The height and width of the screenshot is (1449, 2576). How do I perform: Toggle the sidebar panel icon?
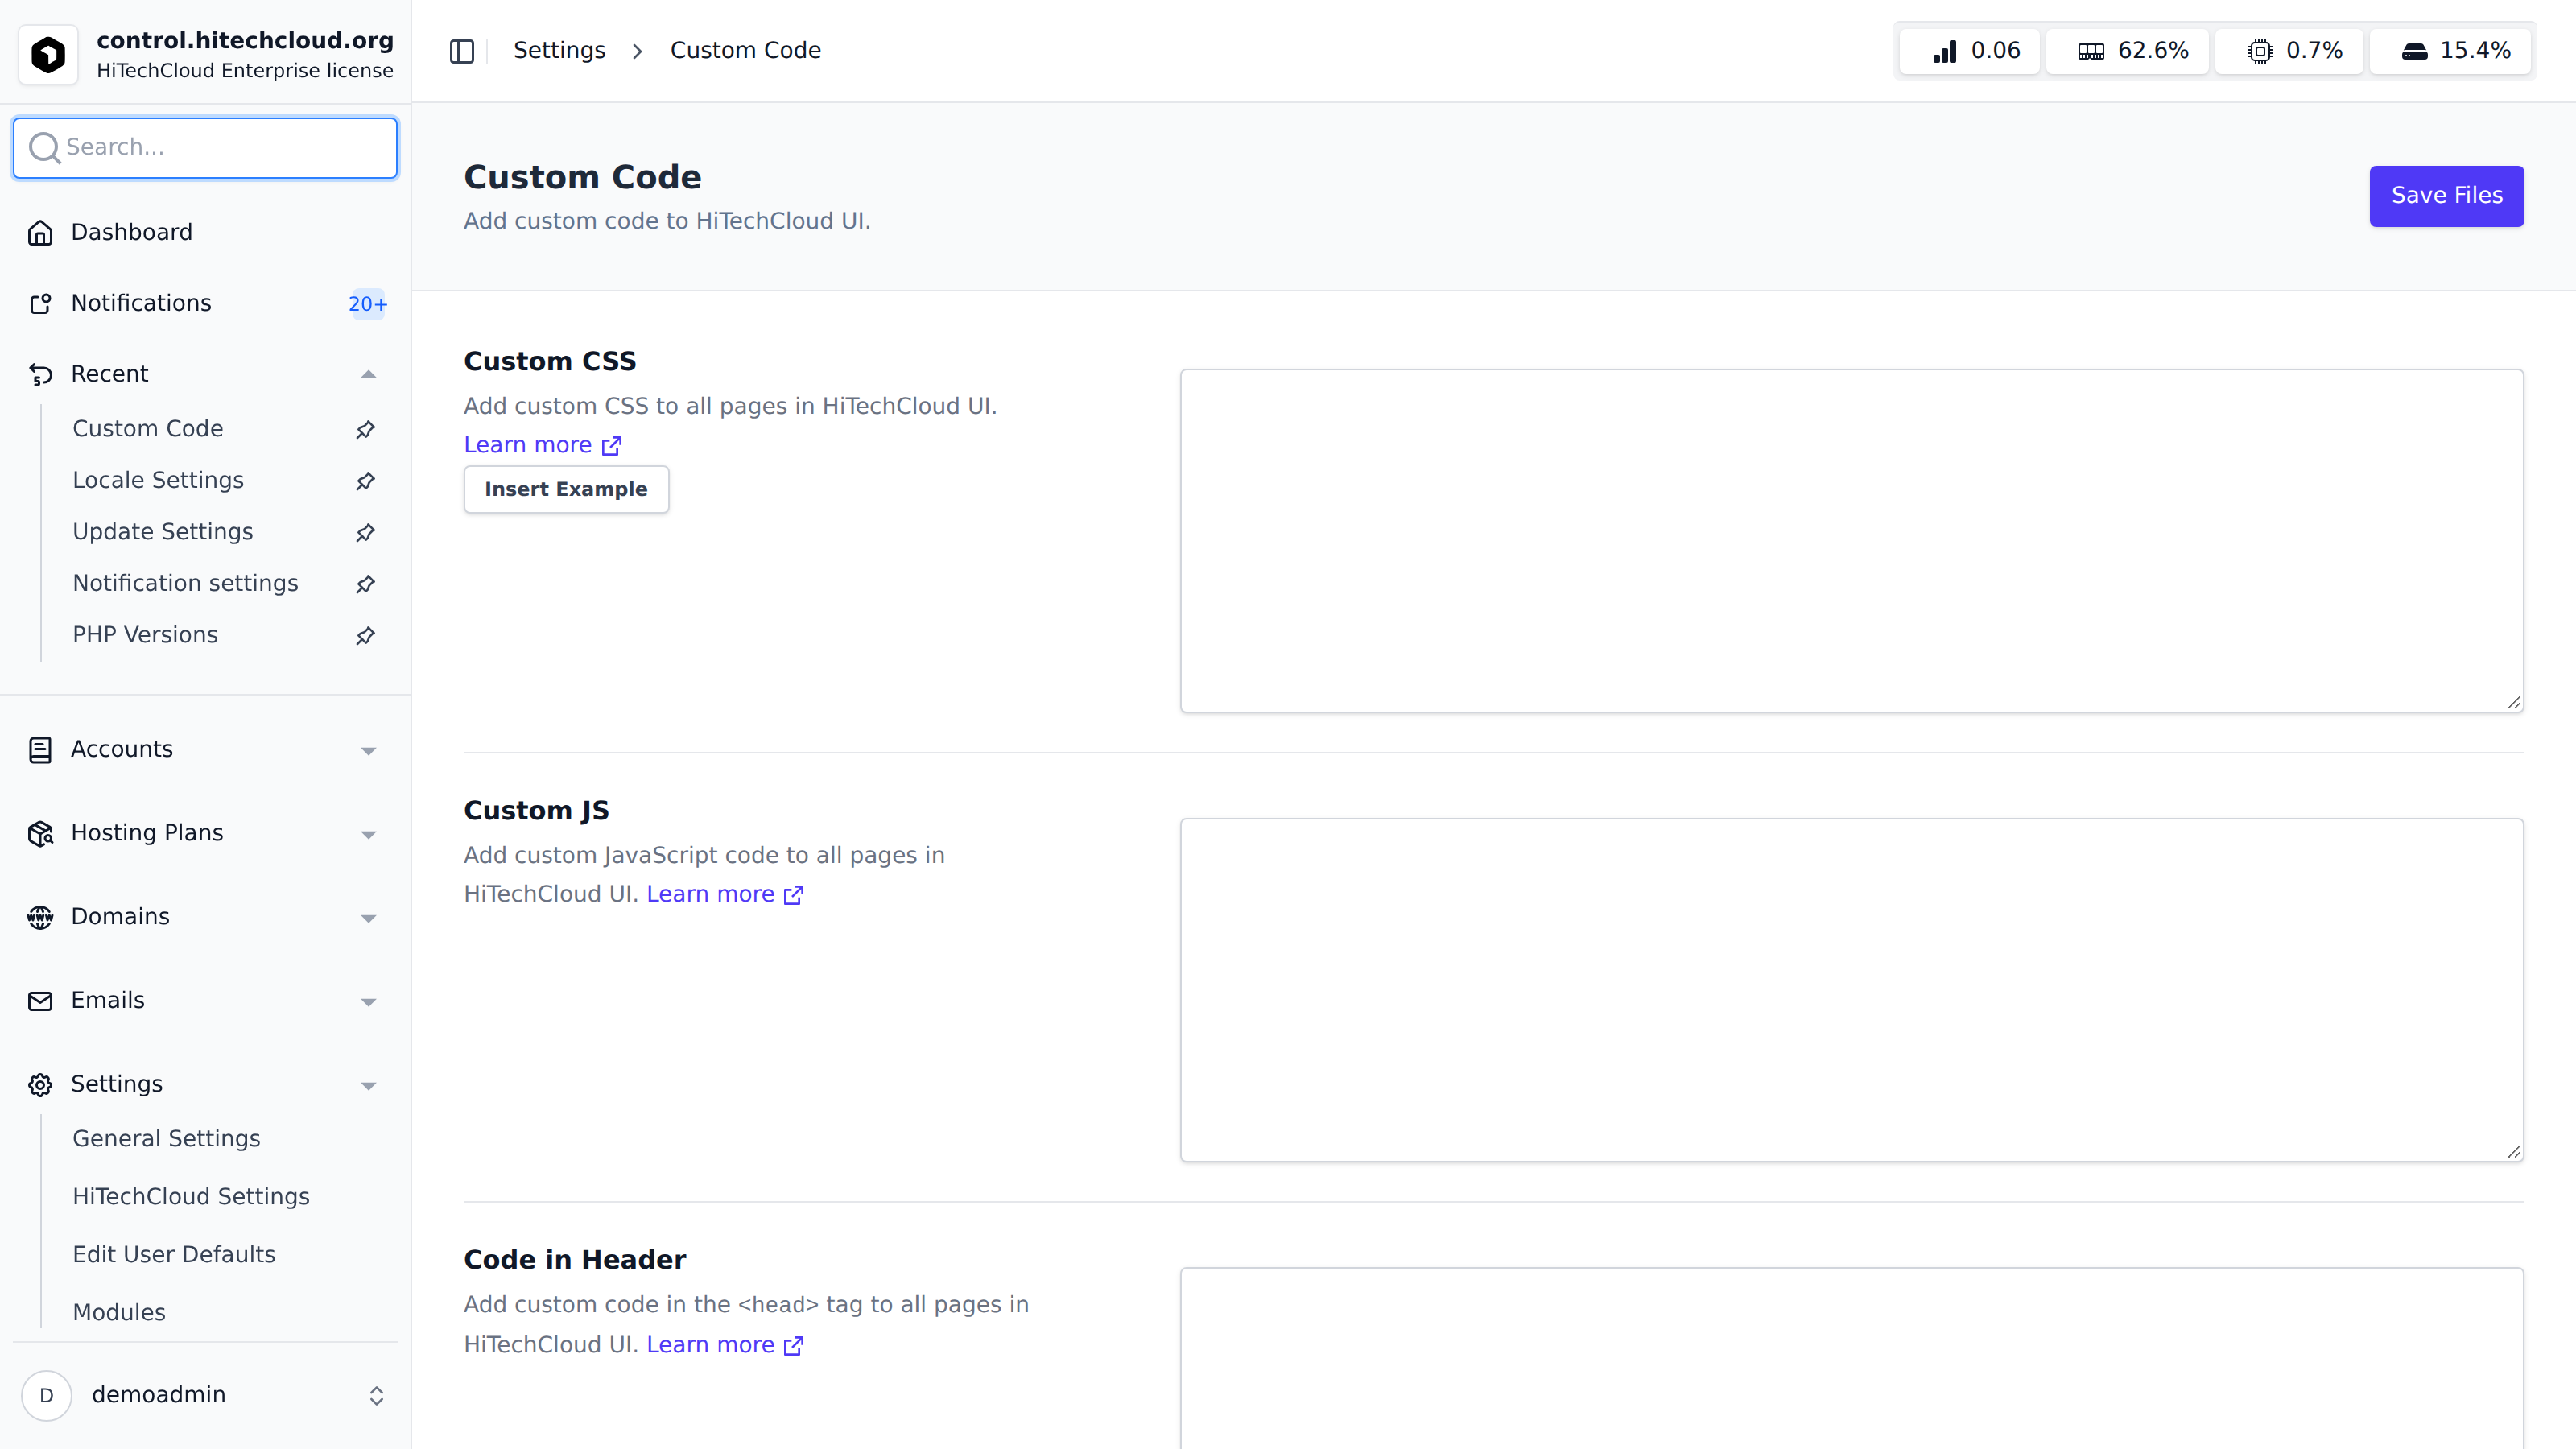click(x=461, y=51)
